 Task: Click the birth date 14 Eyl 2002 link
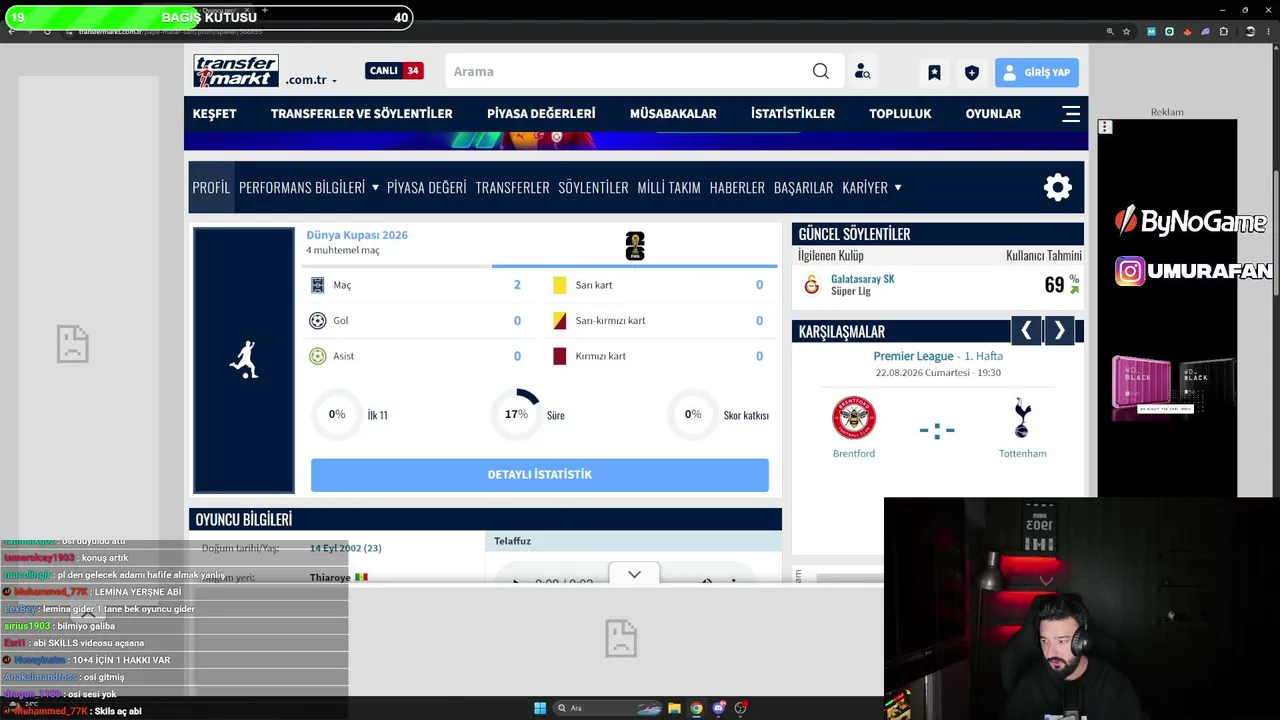(346, 548)
